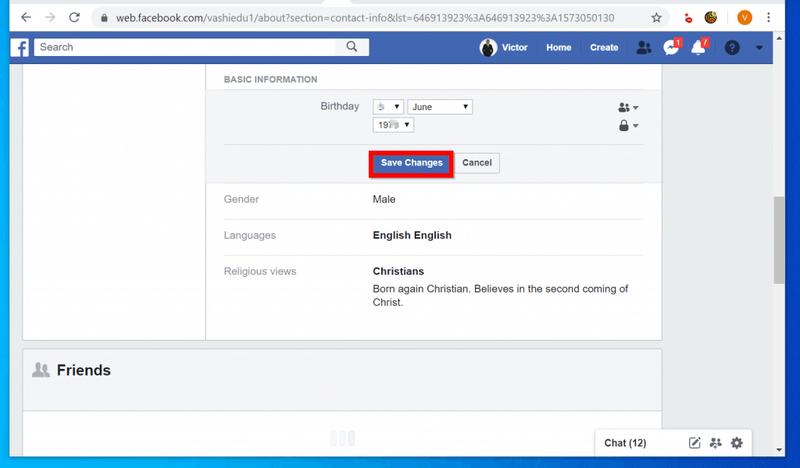Open Victor's profile picture thumbnail

pos(488,47)
